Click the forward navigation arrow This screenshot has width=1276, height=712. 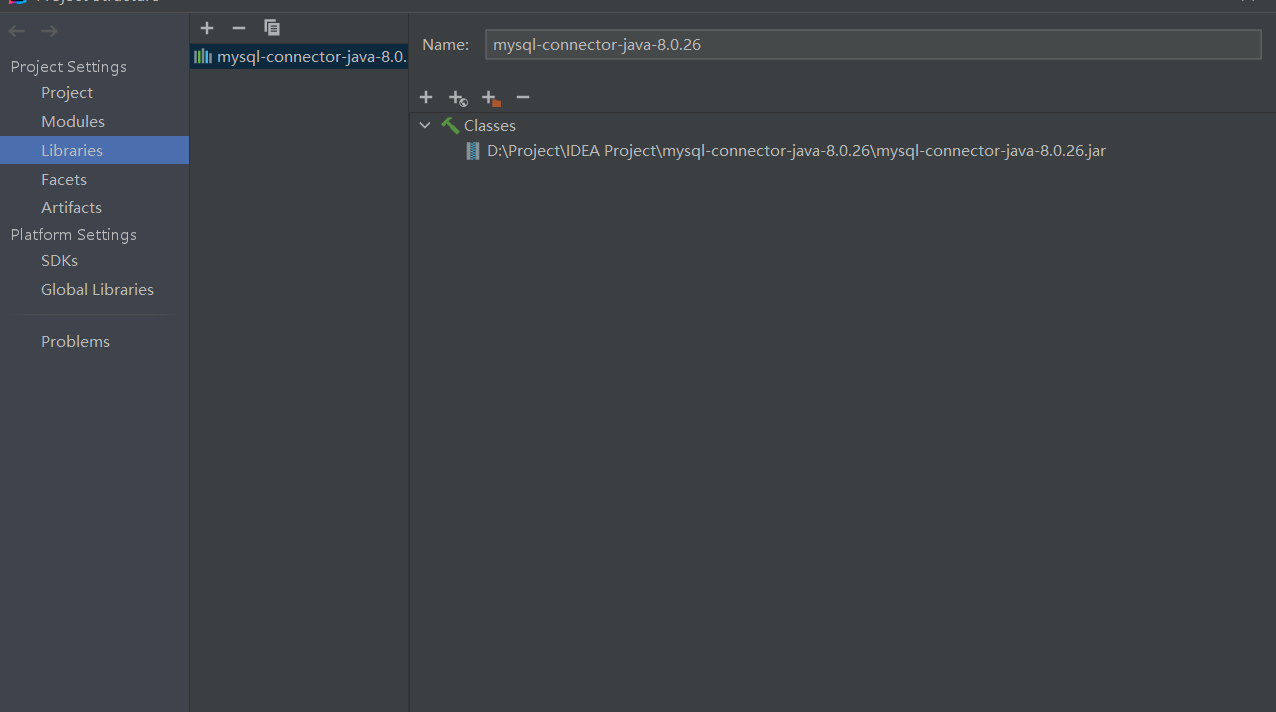[x=49, y=31]
